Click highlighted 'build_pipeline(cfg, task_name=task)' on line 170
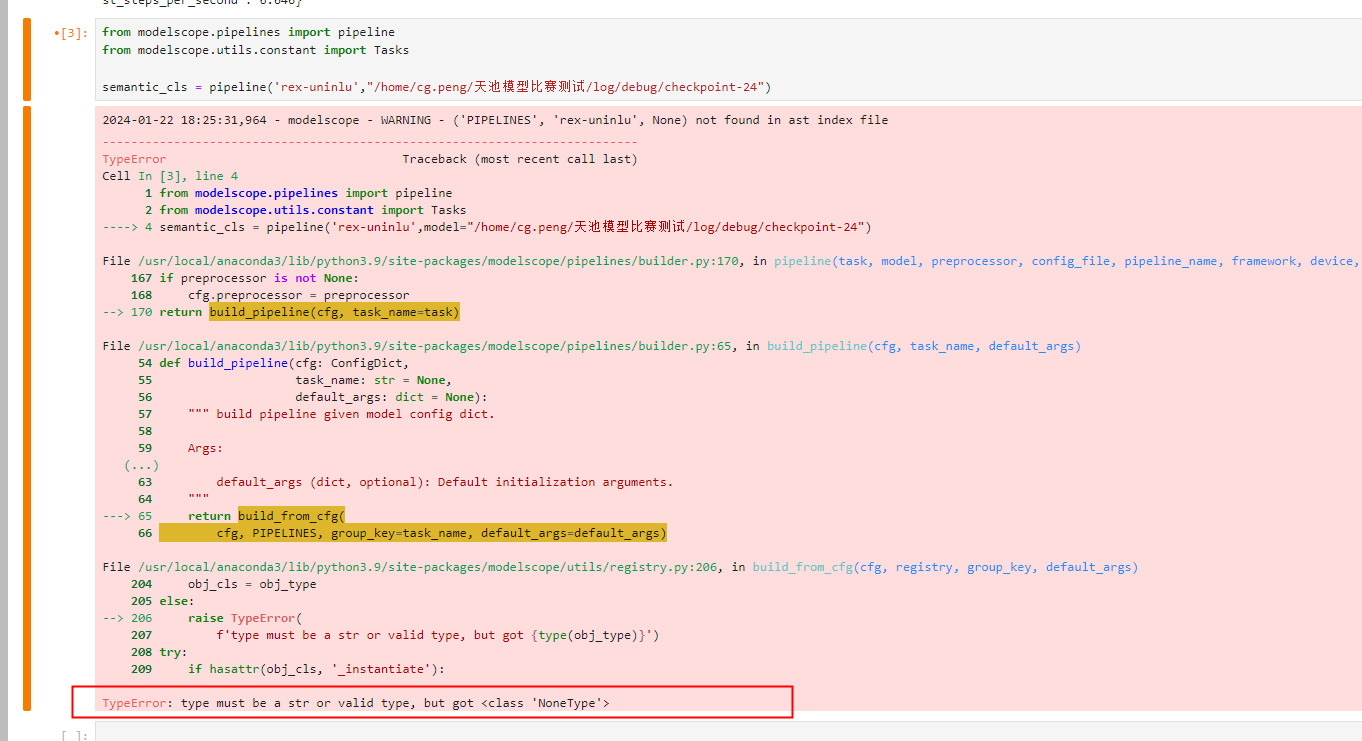Viewport: 1362px width, 741px height. pyautogui.click(x=334, y=312)
